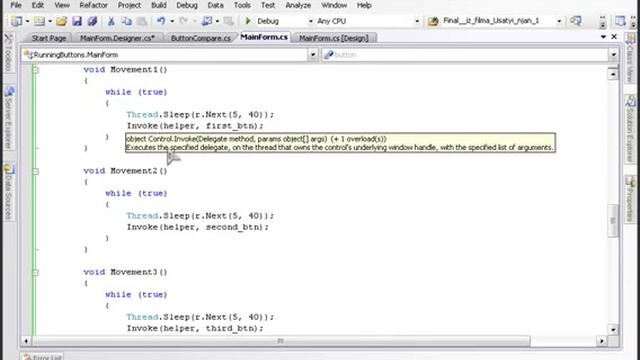Image resolution: width=640 pixels, height=360 pixels.
Task: Switch to the MainForm.cs [Design] tab
Action: (x=333, y=38)
